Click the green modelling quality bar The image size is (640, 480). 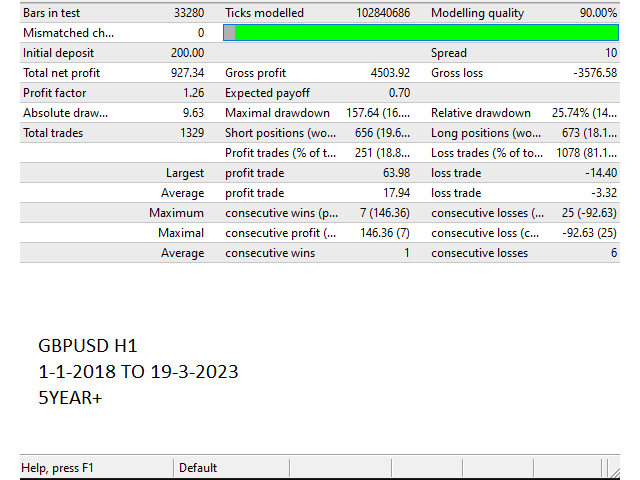421,33
